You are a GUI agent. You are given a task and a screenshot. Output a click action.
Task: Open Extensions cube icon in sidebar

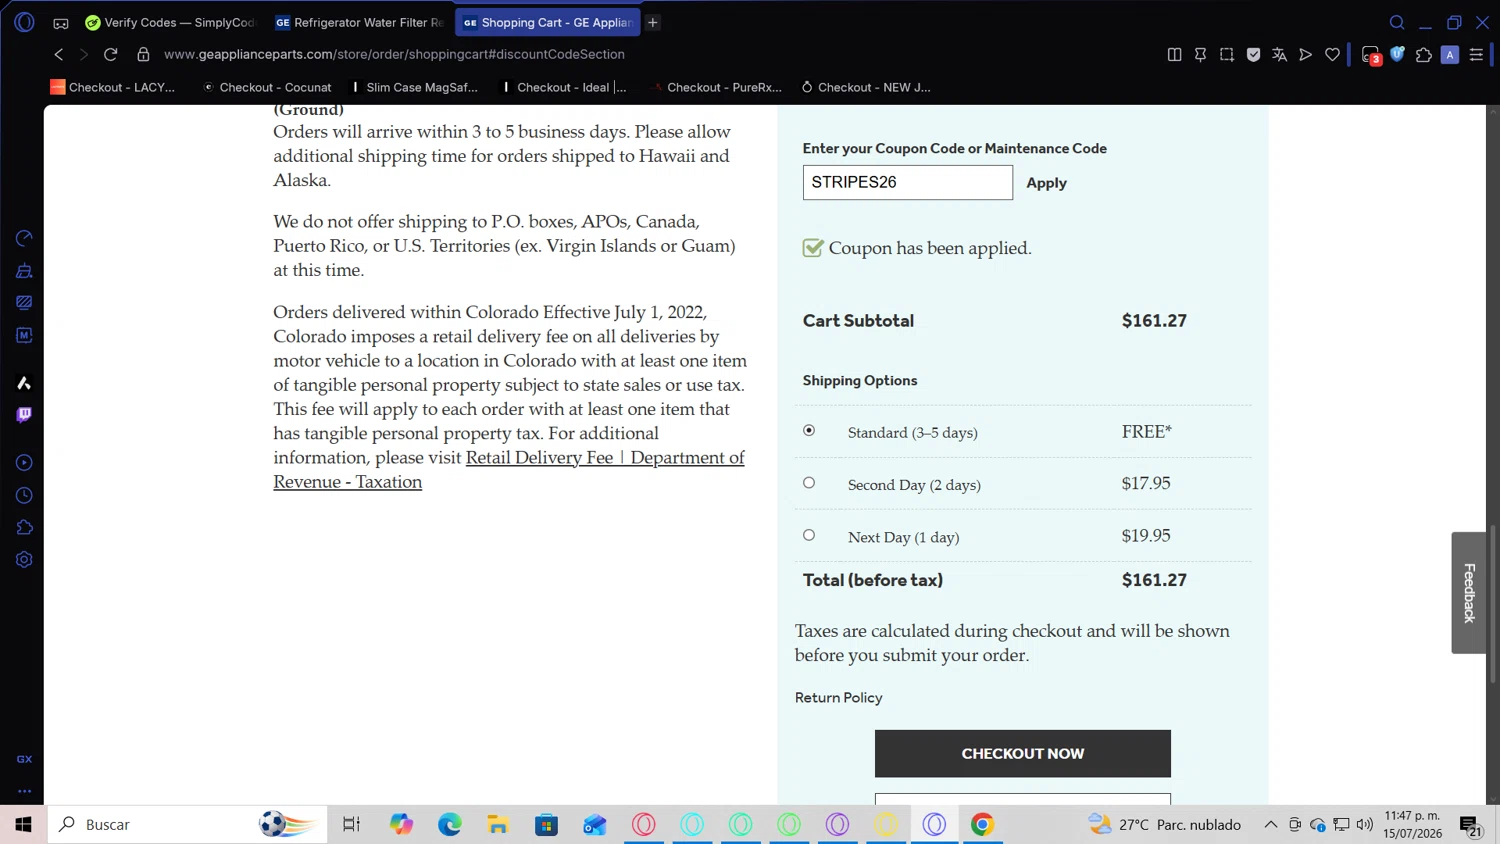pyautogui.click(x=24, y=527)
